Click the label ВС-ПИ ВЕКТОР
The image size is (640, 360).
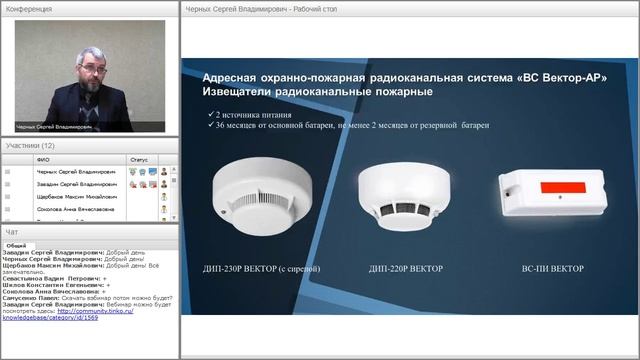(x=553, y=269)
